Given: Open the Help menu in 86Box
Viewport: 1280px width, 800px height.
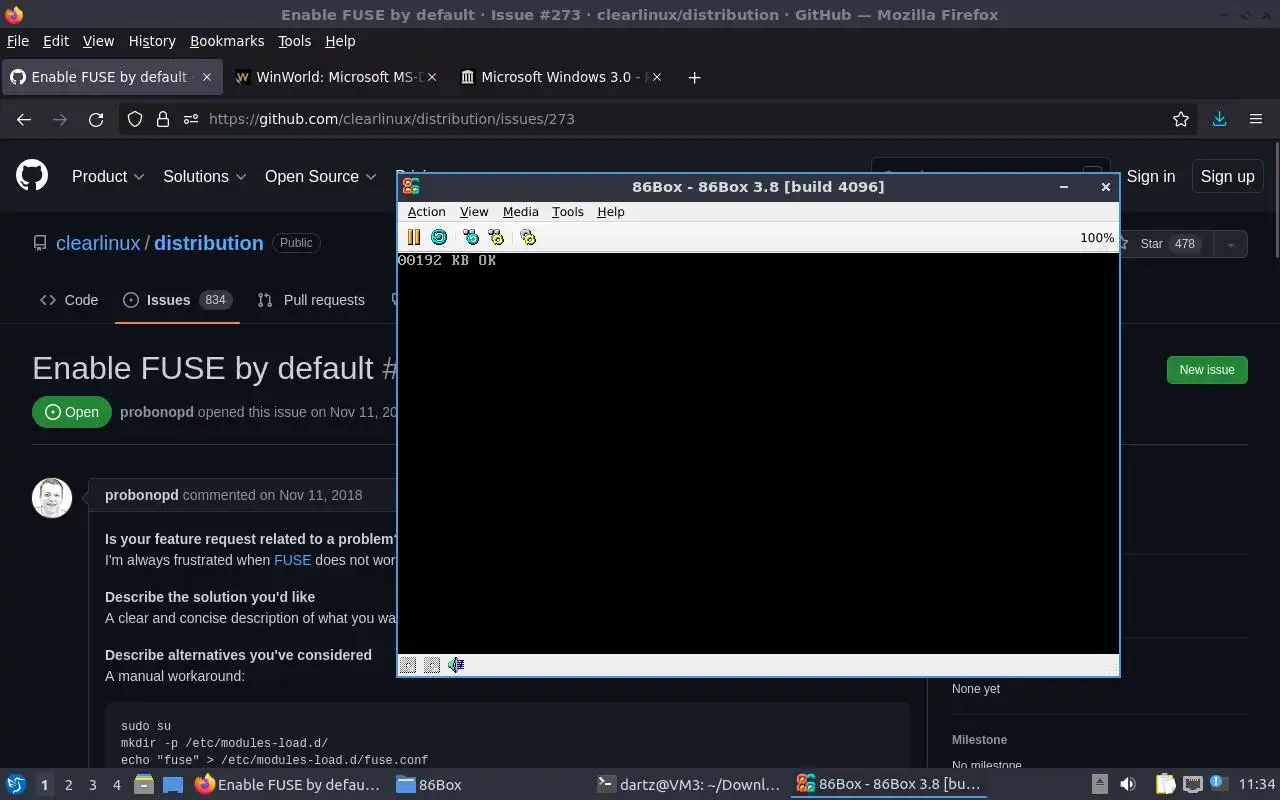Looking at the screenshot, I should 610,212.
